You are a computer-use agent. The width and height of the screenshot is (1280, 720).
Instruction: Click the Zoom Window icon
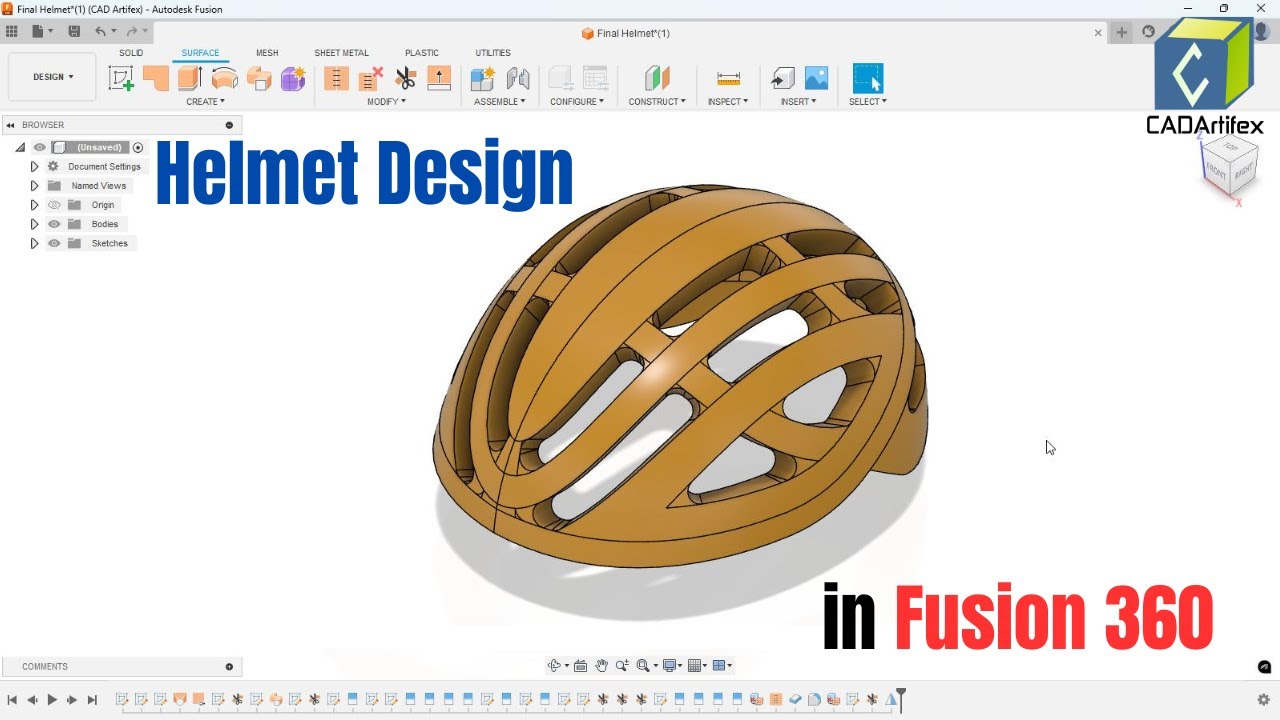click(642, 666)
